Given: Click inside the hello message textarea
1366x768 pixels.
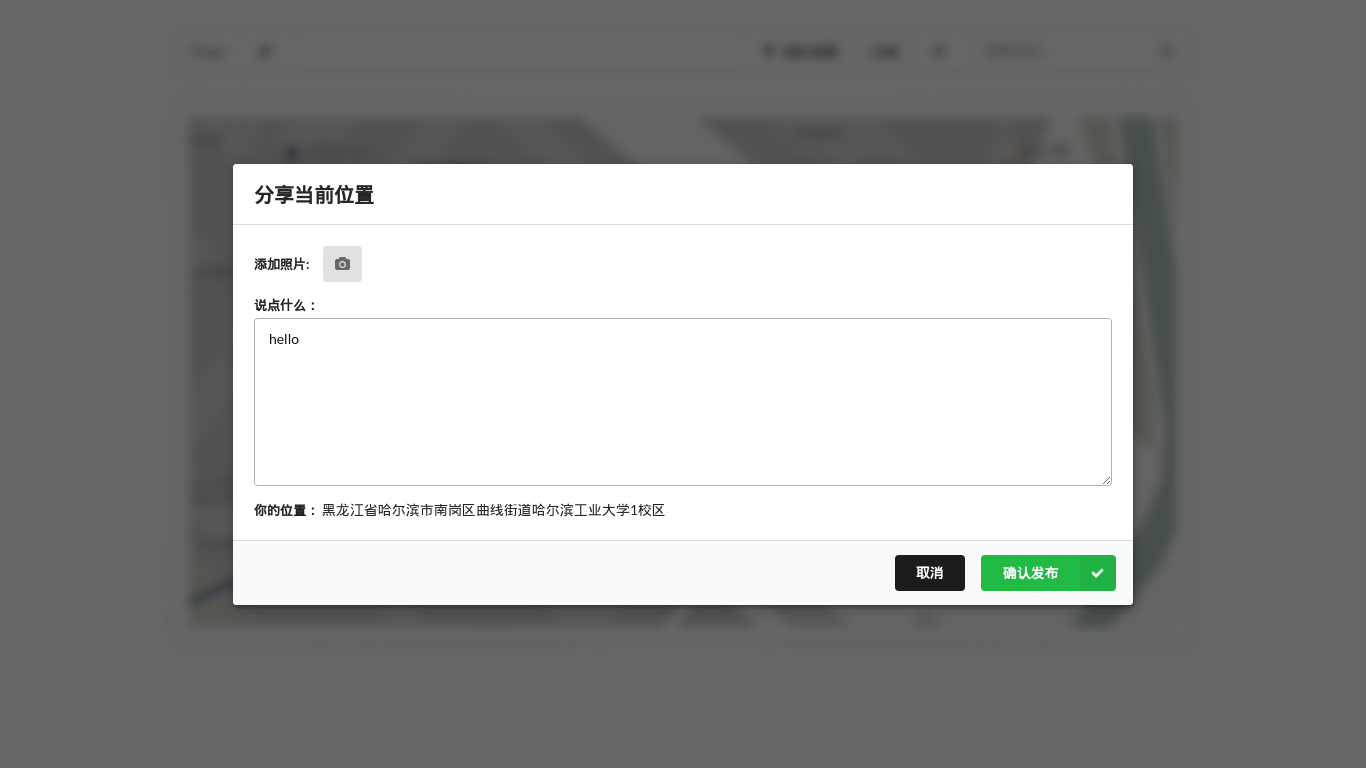Looking at the screenshot, I should [683, 402].
